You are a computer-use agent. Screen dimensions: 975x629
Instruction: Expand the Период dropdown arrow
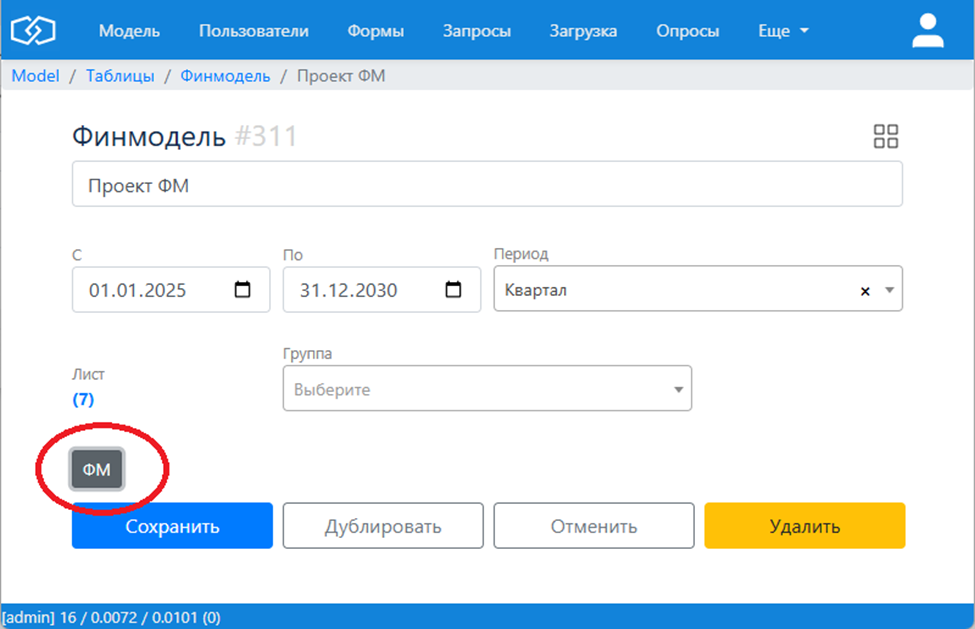[888, 291]
